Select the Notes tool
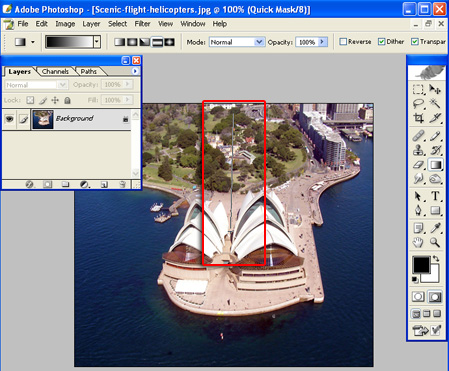The height and width of the screenshot is (371, 449). tap(418, 228)
